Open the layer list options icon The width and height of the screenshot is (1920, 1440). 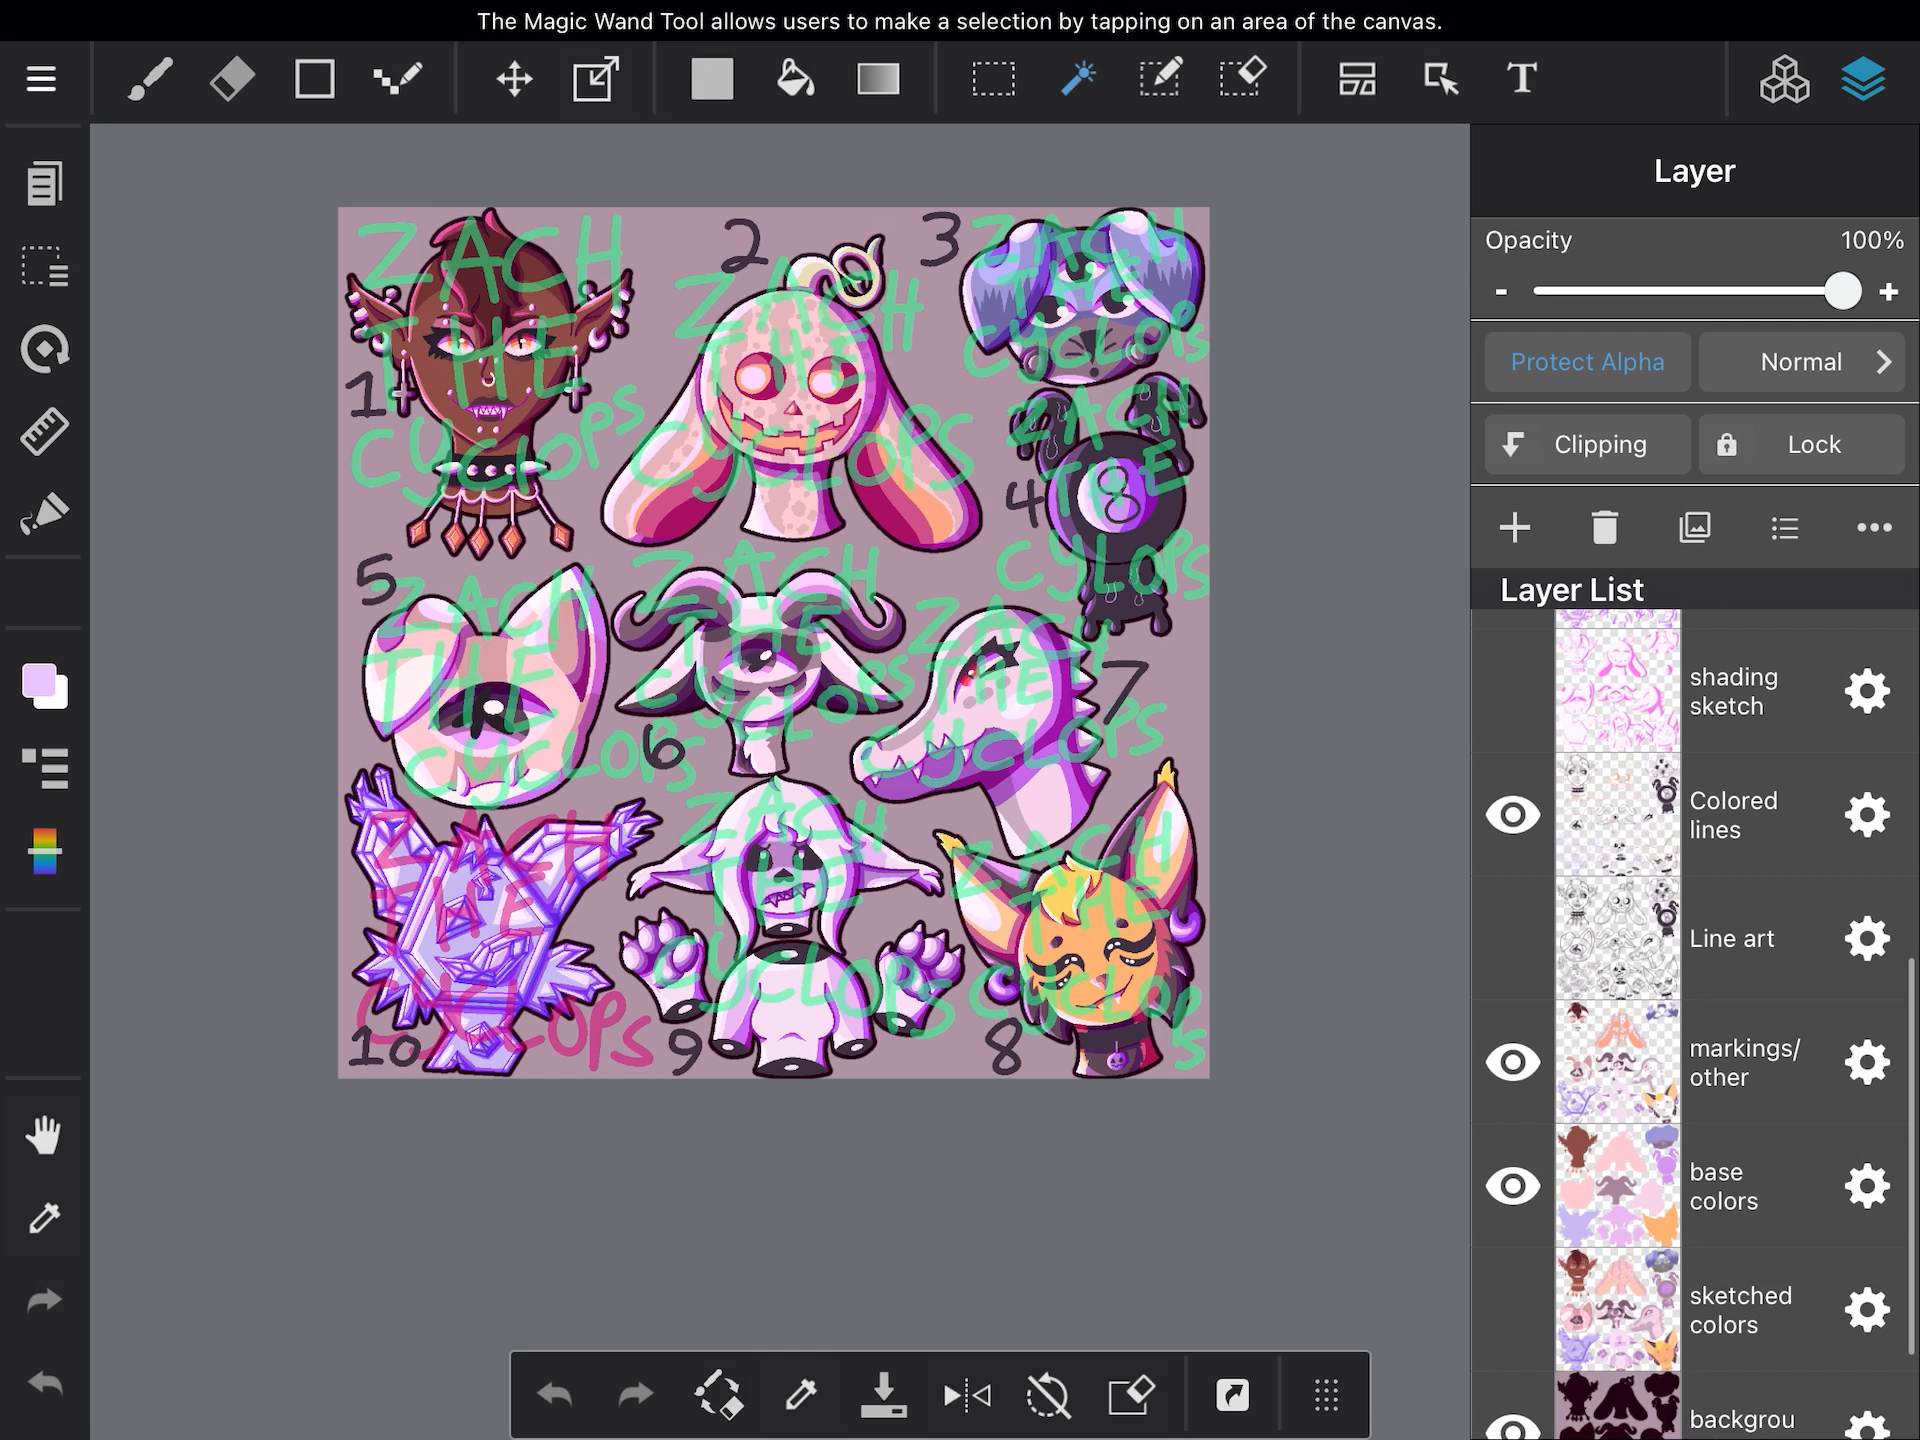(x=1784, y=527)
